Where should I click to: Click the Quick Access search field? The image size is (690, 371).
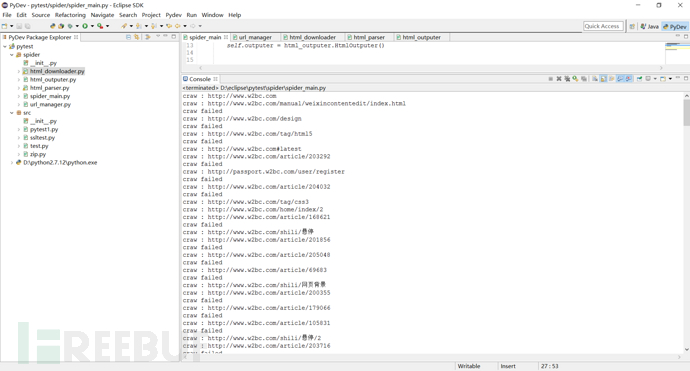(x=603, y=26)
